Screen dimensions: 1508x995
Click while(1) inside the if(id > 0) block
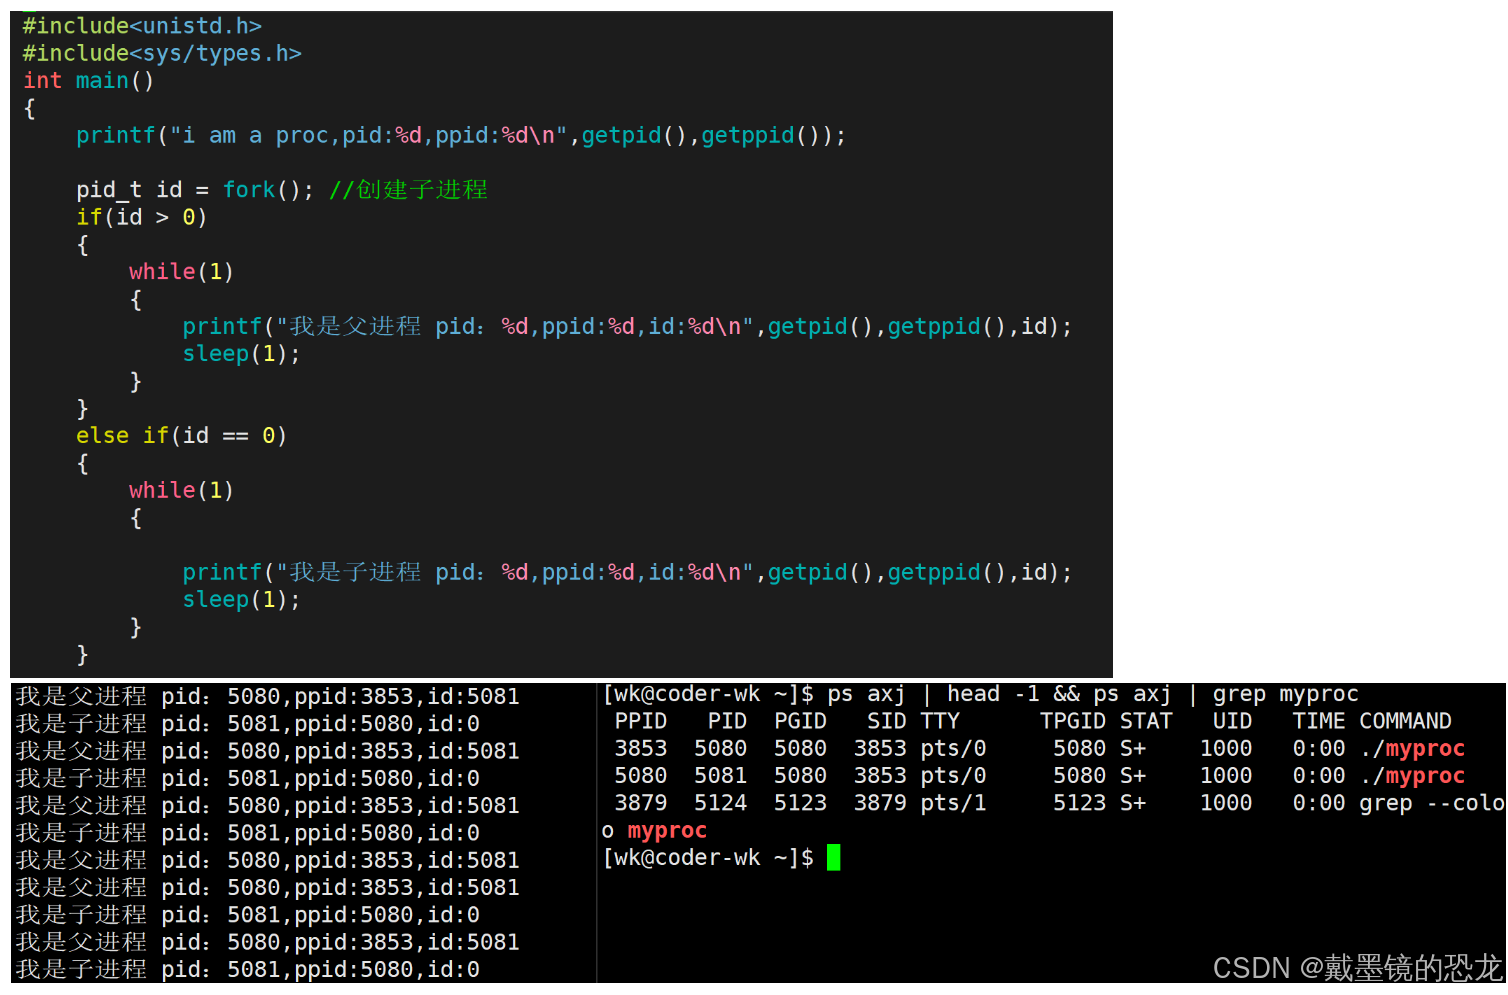pos(181,272)
